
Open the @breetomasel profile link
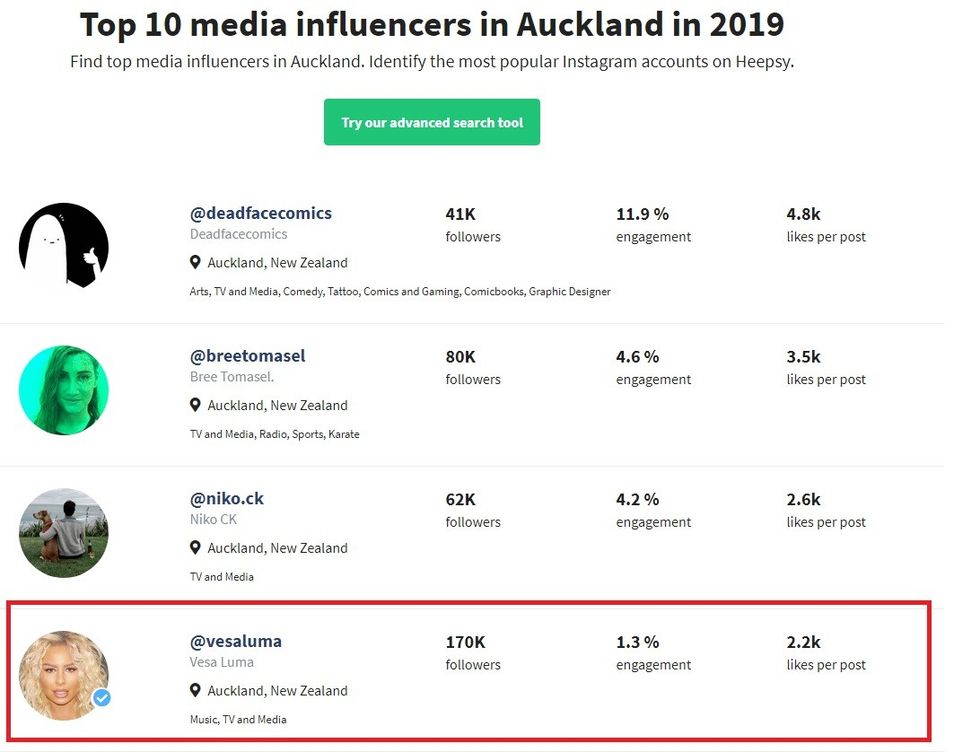(x=248, y=356)
